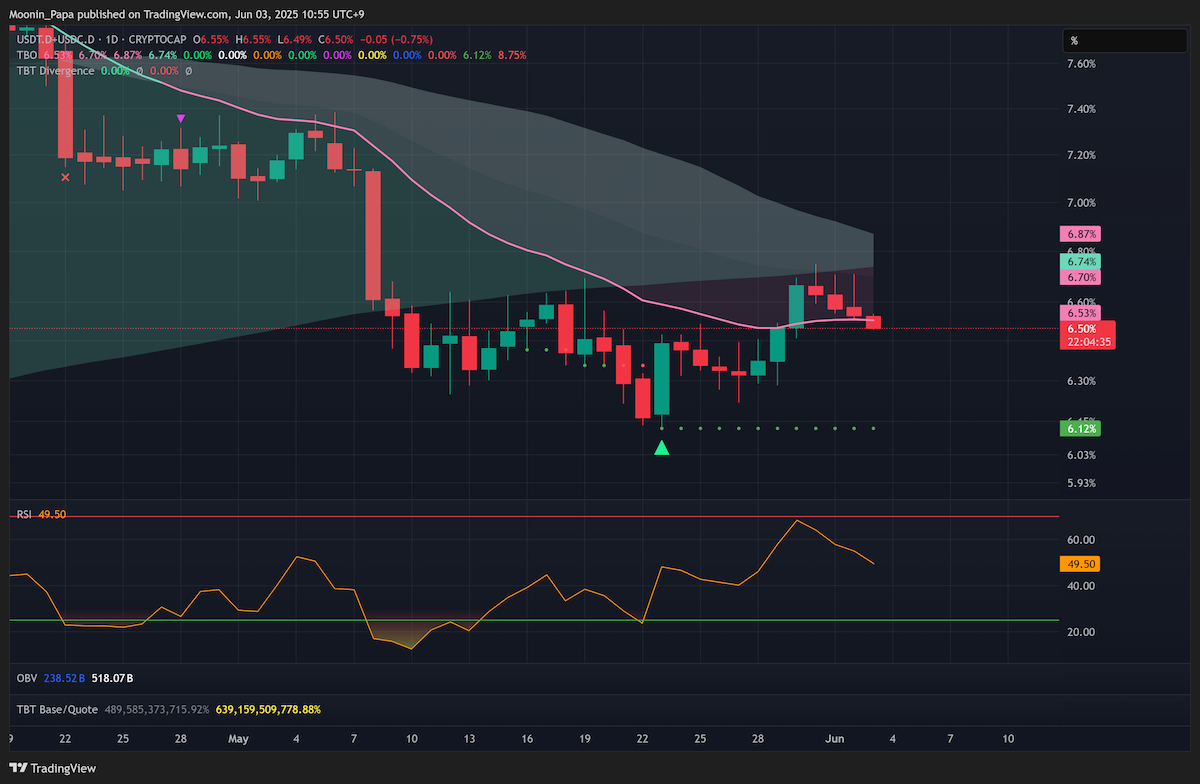Click the green 6.12% price scale label
This screenshot has height=784, width=1200.
click(x=1081, y=428)
